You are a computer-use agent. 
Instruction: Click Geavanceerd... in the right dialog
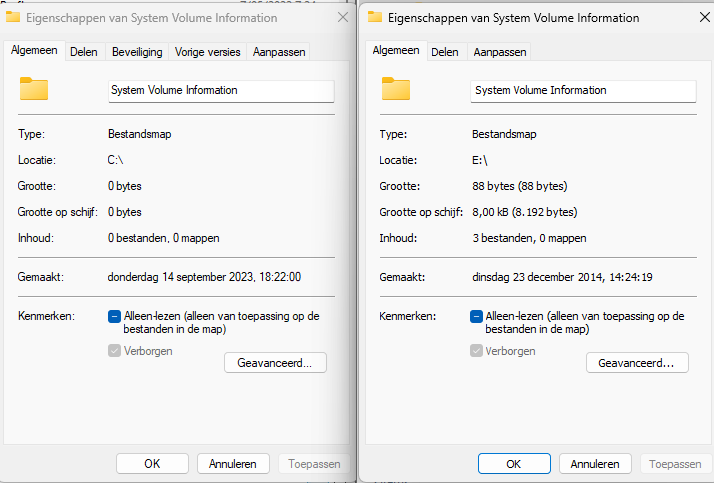click(x=637, y=363)
